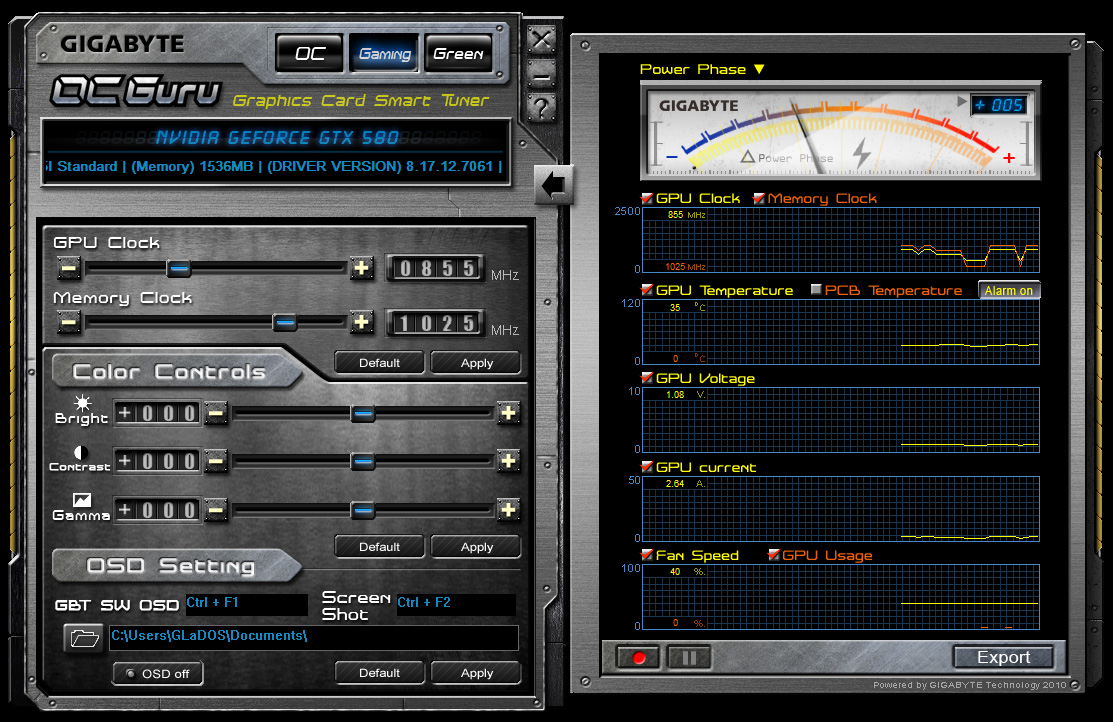Click the GPU Clock slider handle

(179, 268)
